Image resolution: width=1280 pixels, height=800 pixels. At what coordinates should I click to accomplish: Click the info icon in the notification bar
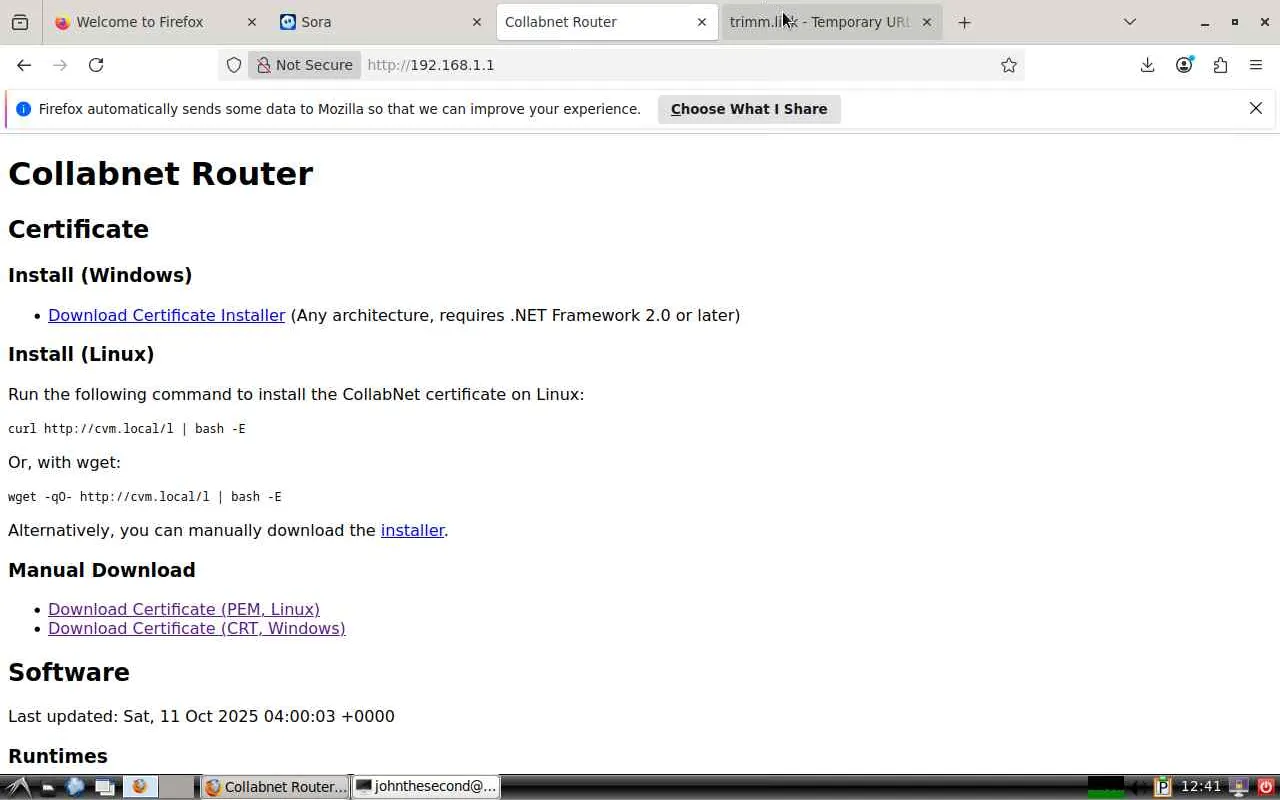pos(24,109)
